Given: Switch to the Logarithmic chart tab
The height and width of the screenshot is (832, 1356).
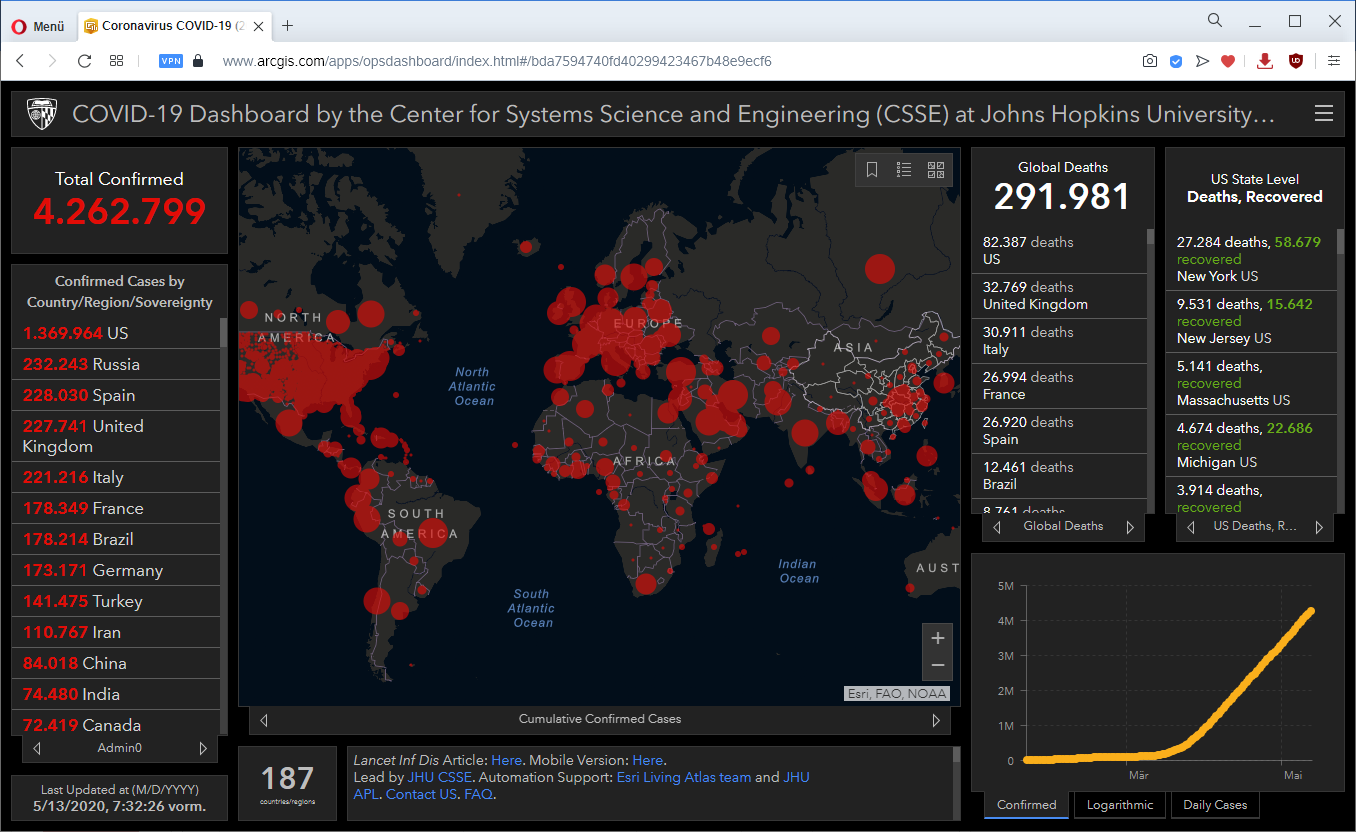Looking at the screenshot, I should pyautogui.click(x=1120, y=805).
